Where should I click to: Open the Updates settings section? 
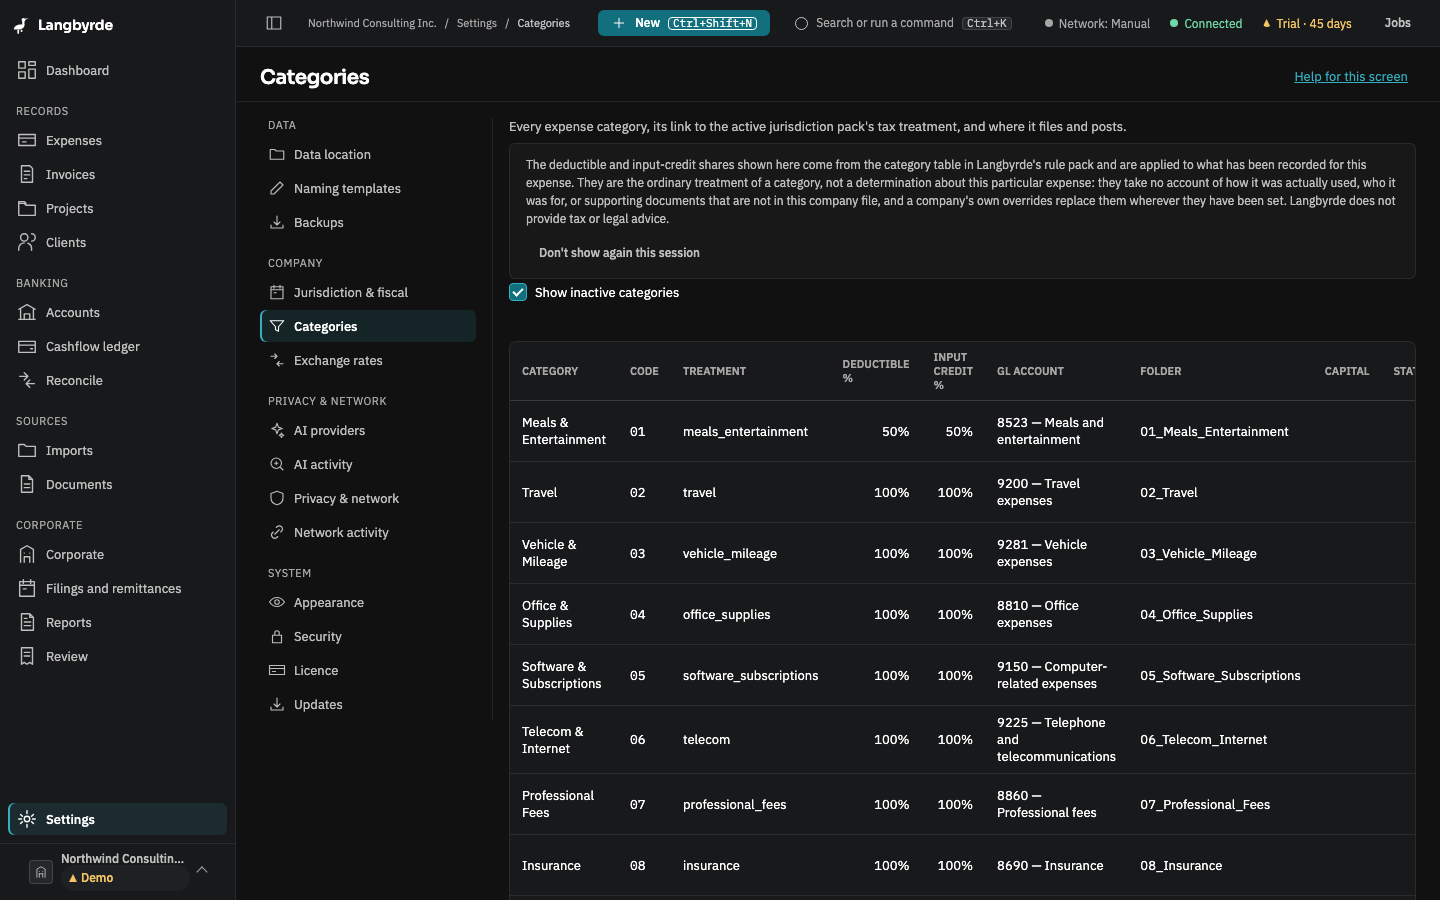pyautogui.click(x=368, y=704)
